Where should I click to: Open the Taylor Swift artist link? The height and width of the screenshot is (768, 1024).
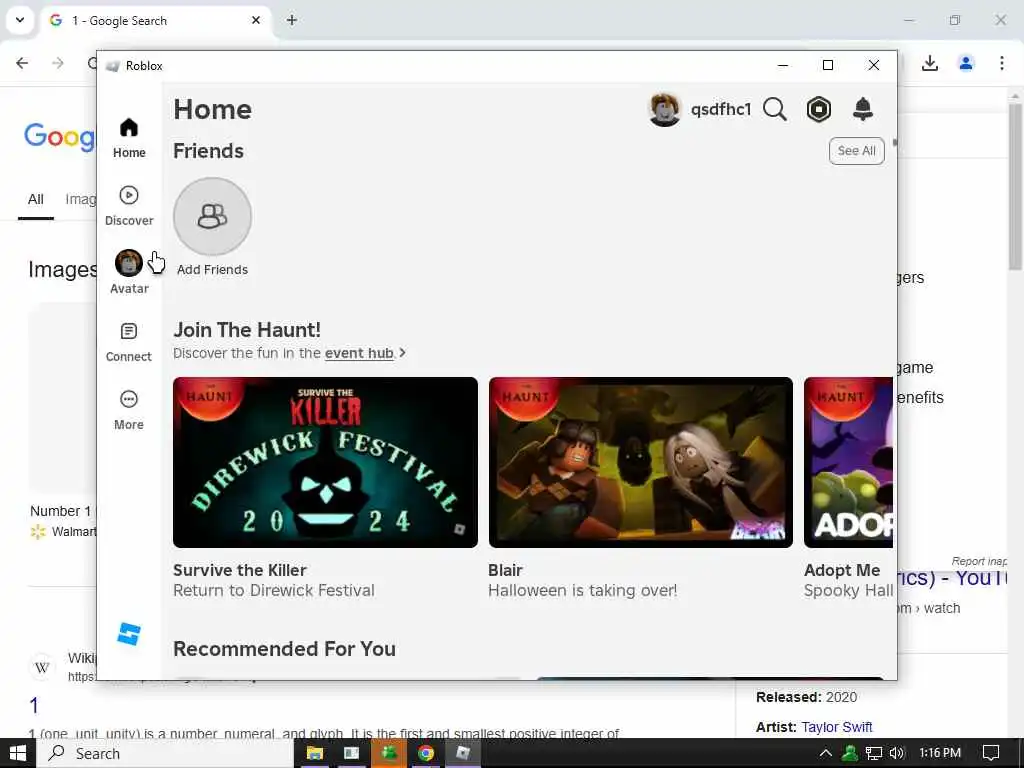point(837,727)
